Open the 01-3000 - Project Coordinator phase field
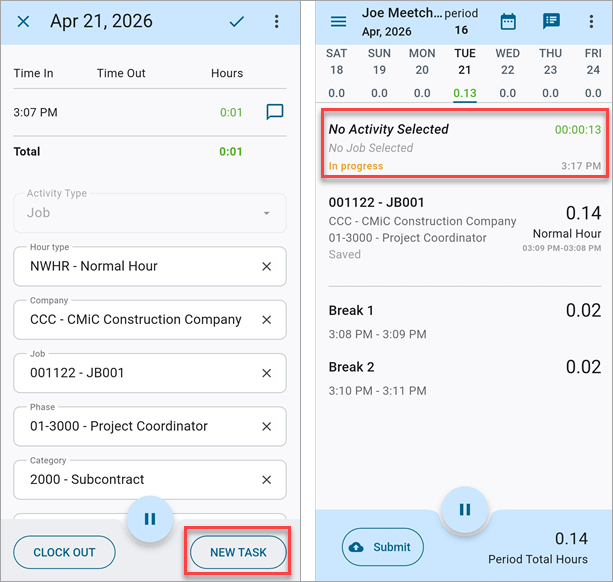 coord(150,426)
